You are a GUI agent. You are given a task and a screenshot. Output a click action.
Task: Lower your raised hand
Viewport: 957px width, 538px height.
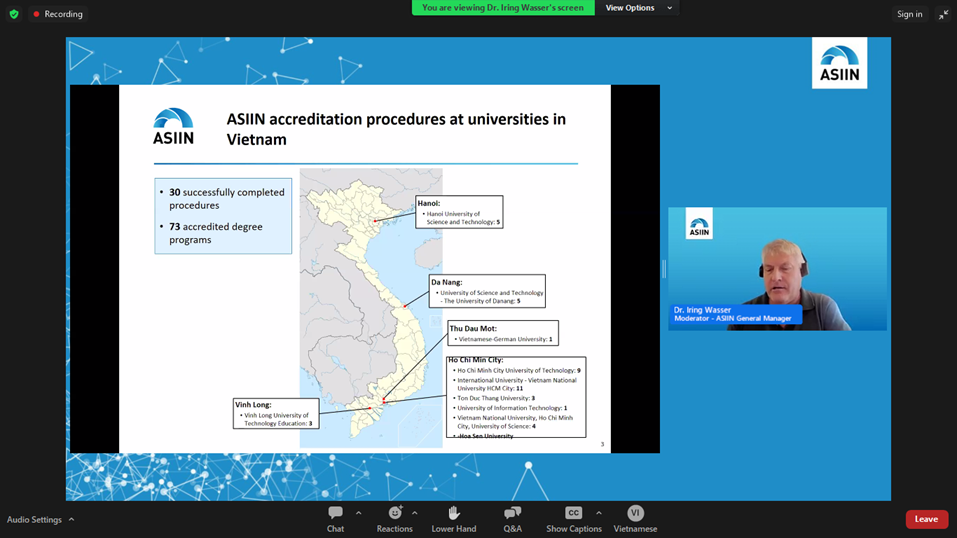453,519
